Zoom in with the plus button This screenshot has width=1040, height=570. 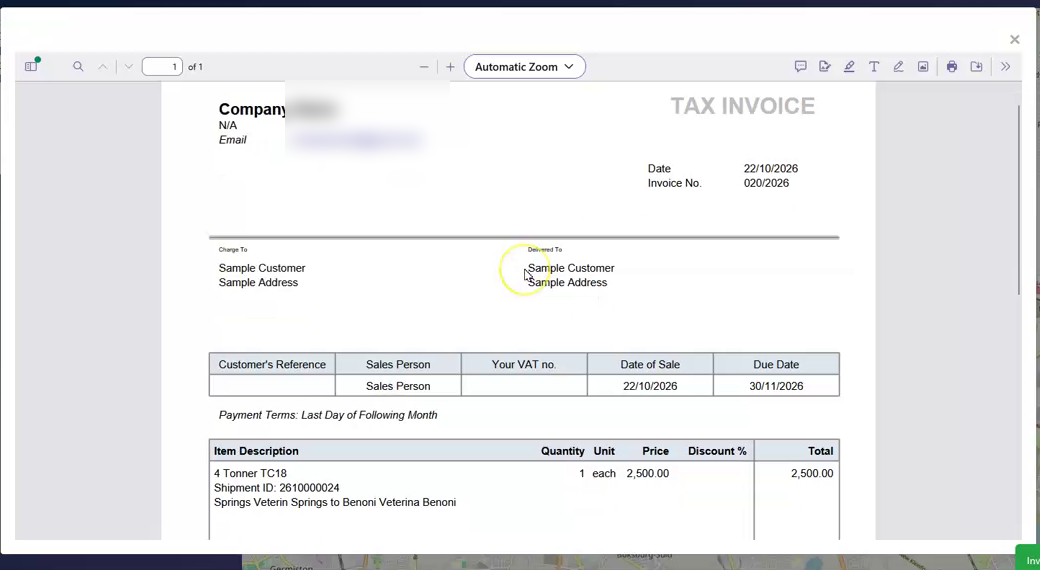(x=450, y=66)
